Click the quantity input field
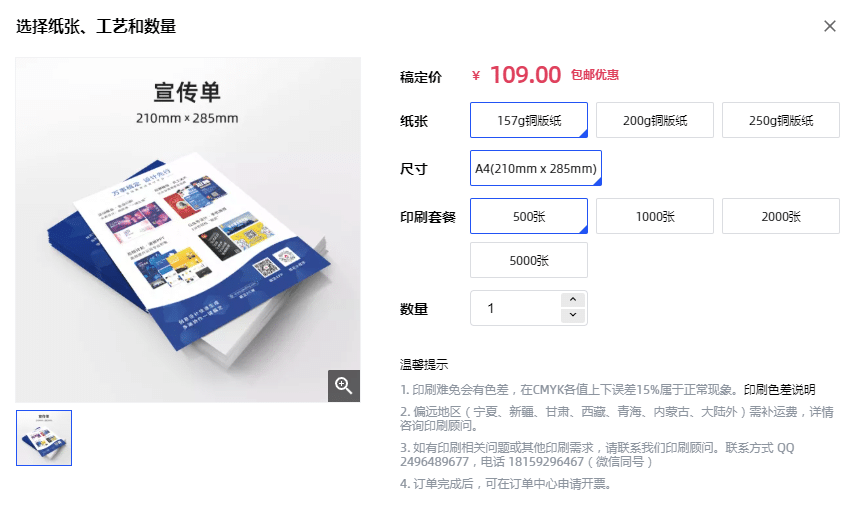The width and height of the screenshot is (859, 522). tap(515, 308)
